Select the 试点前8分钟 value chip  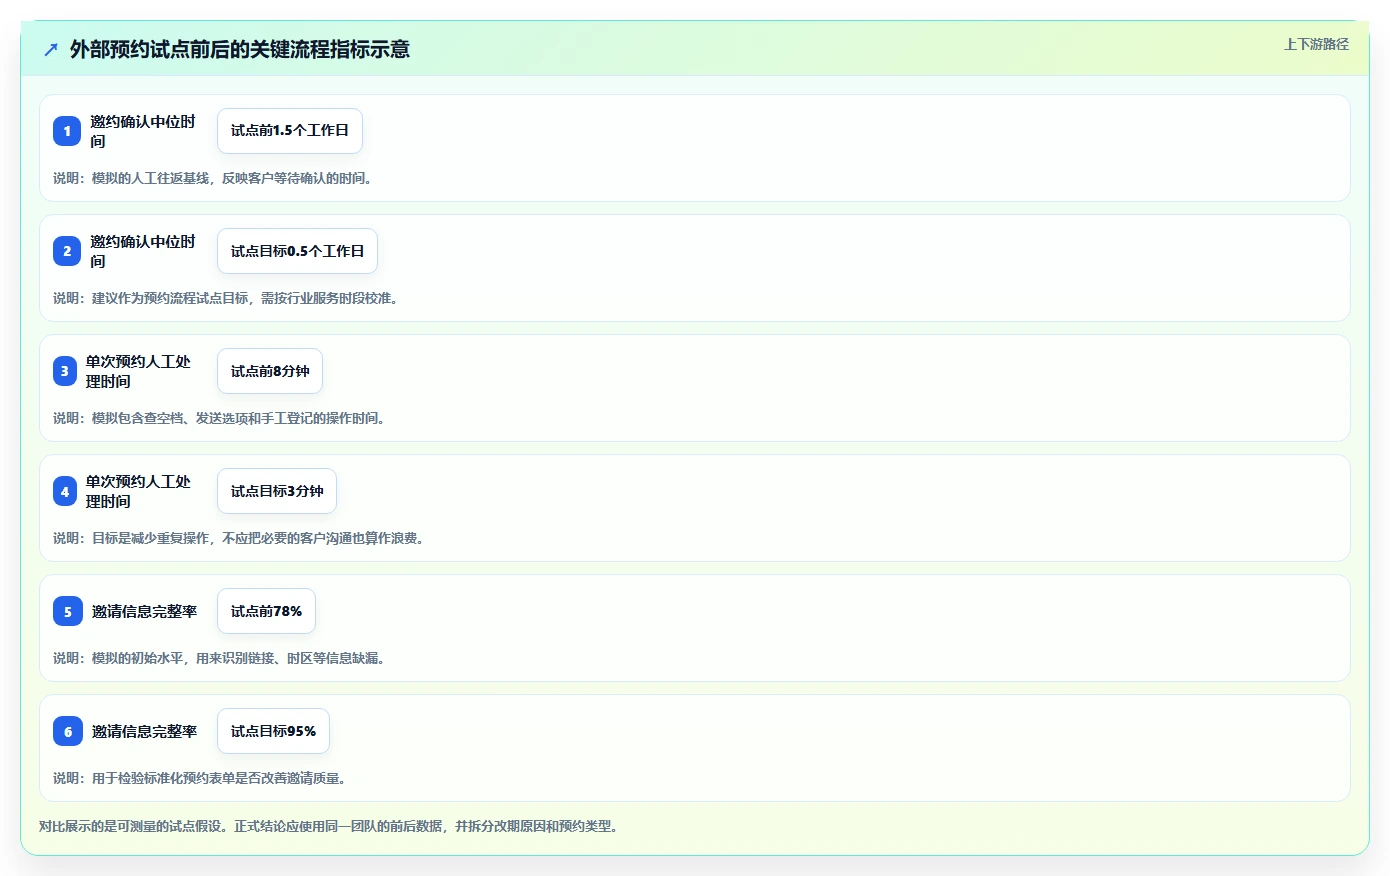[x=270, y=371]
